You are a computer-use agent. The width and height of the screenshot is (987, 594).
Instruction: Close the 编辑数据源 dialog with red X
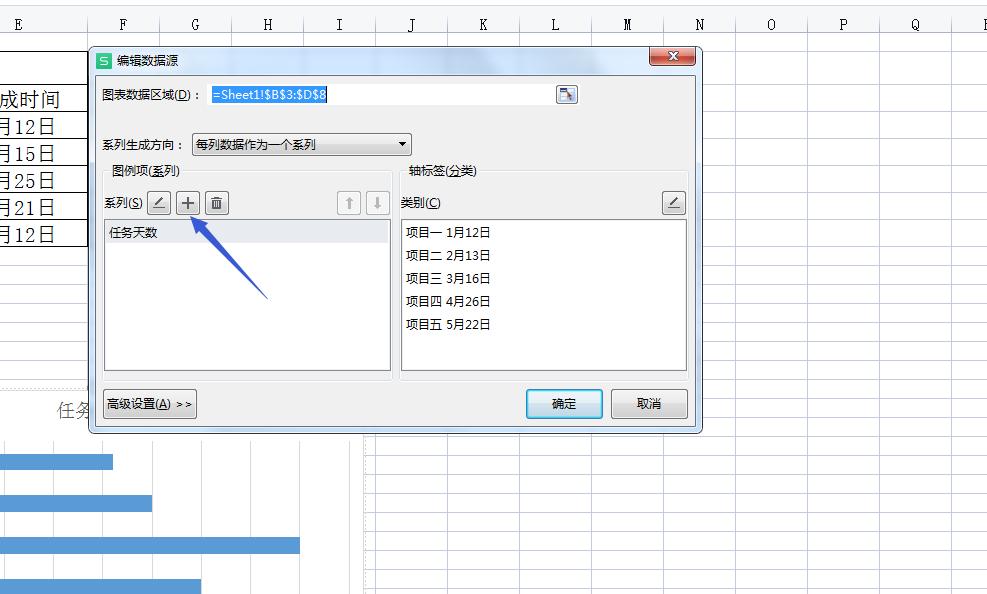[x=672, y=57]
